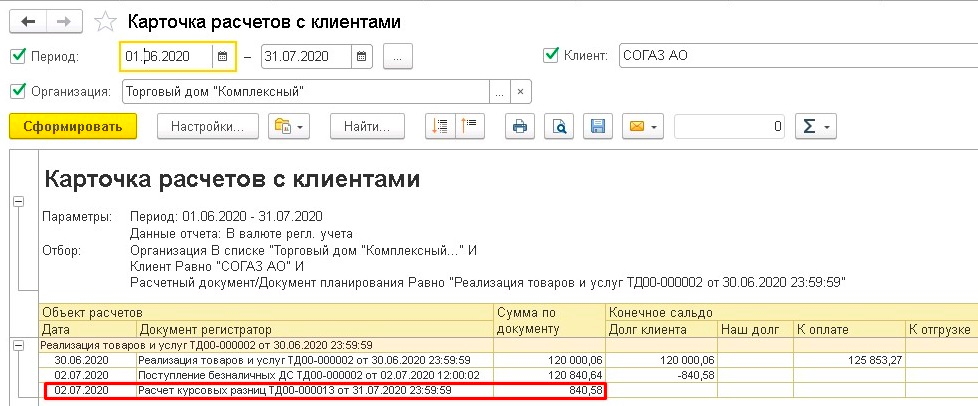Toggle the Период checkbox
978x406 pixels.
point(17,56)
